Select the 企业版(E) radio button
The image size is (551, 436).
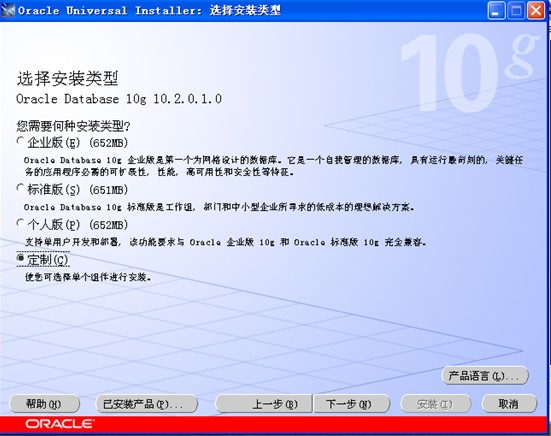pos(20,141)
